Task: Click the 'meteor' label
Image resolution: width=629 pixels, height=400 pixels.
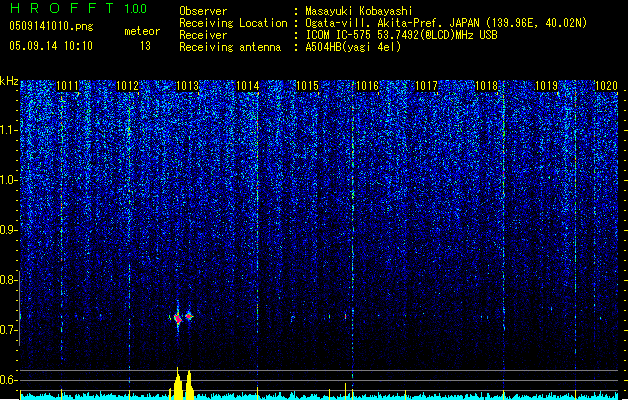Action: coord(142,31)
